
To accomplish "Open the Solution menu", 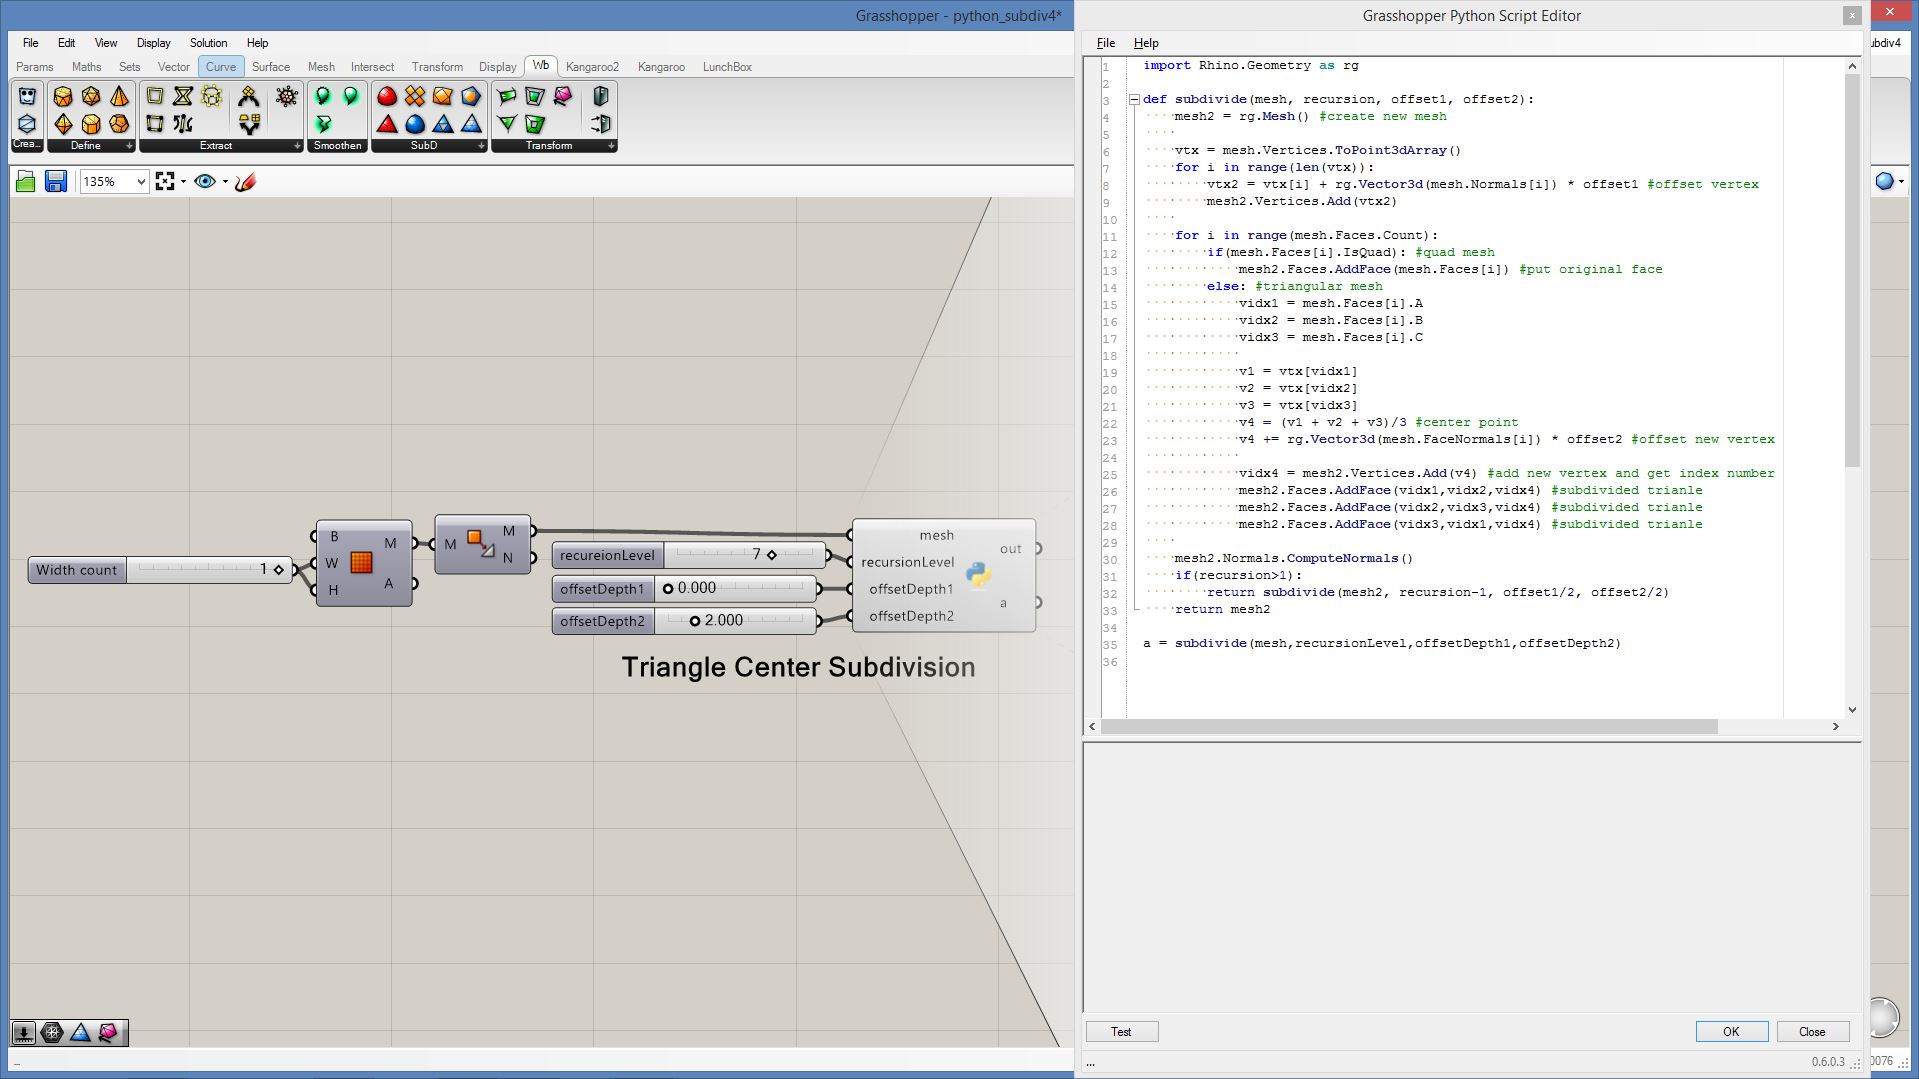I will 208,43.
